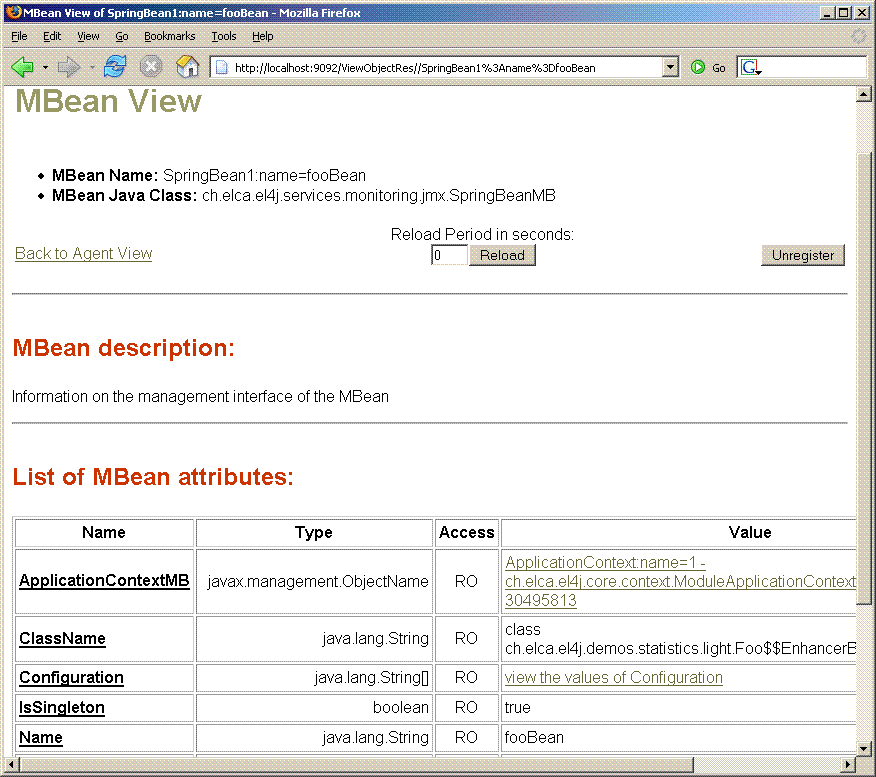Click the vertical scrollbar up arrow
This screenshot has height=777, width=876.
click(864, 95)
